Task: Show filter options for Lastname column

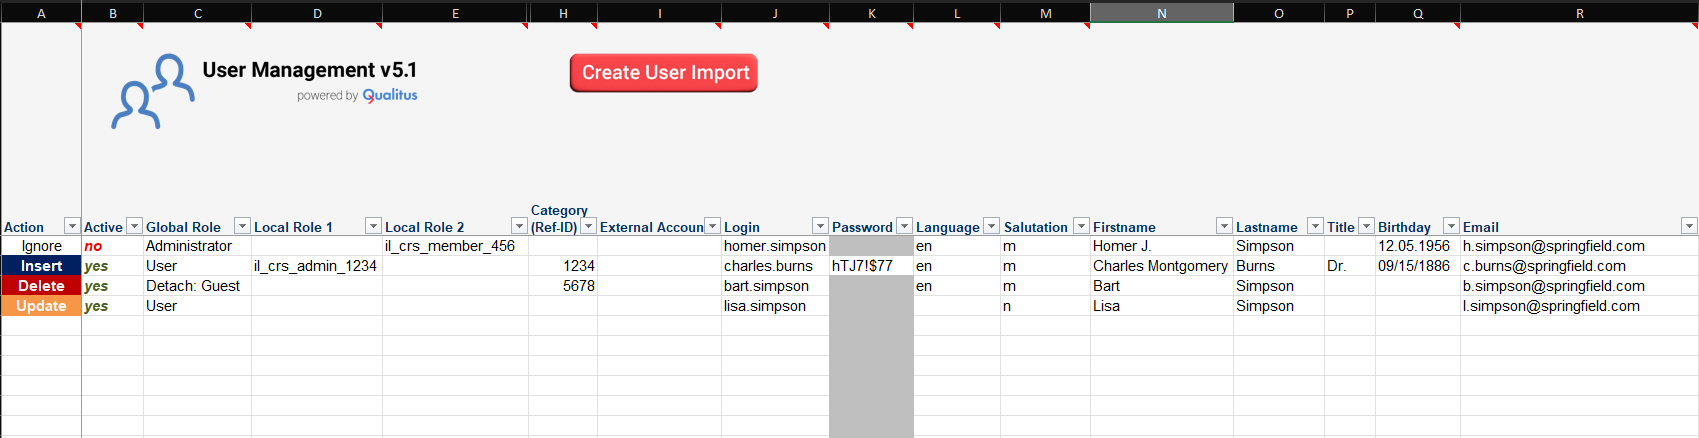Action: pyautogui.click(x=1315, y=227)
